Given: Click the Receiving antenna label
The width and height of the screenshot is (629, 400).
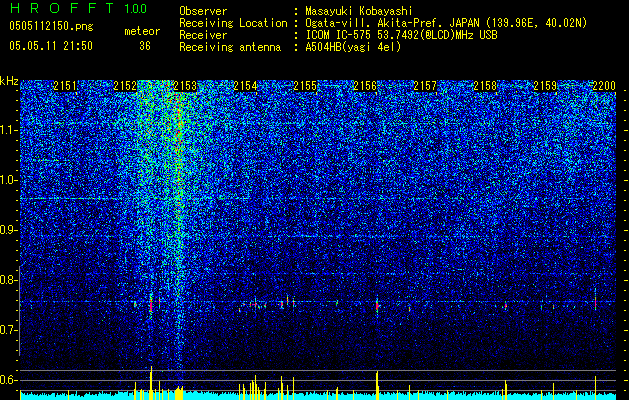Looking at the screenshot, I should [230, 47].
